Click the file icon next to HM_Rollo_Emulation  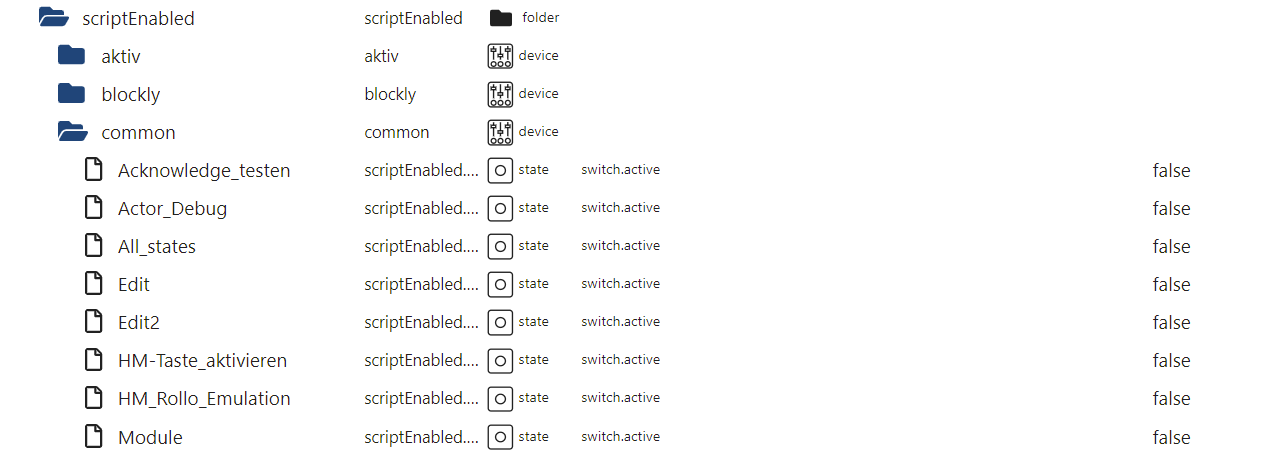[x=93, y=397]
